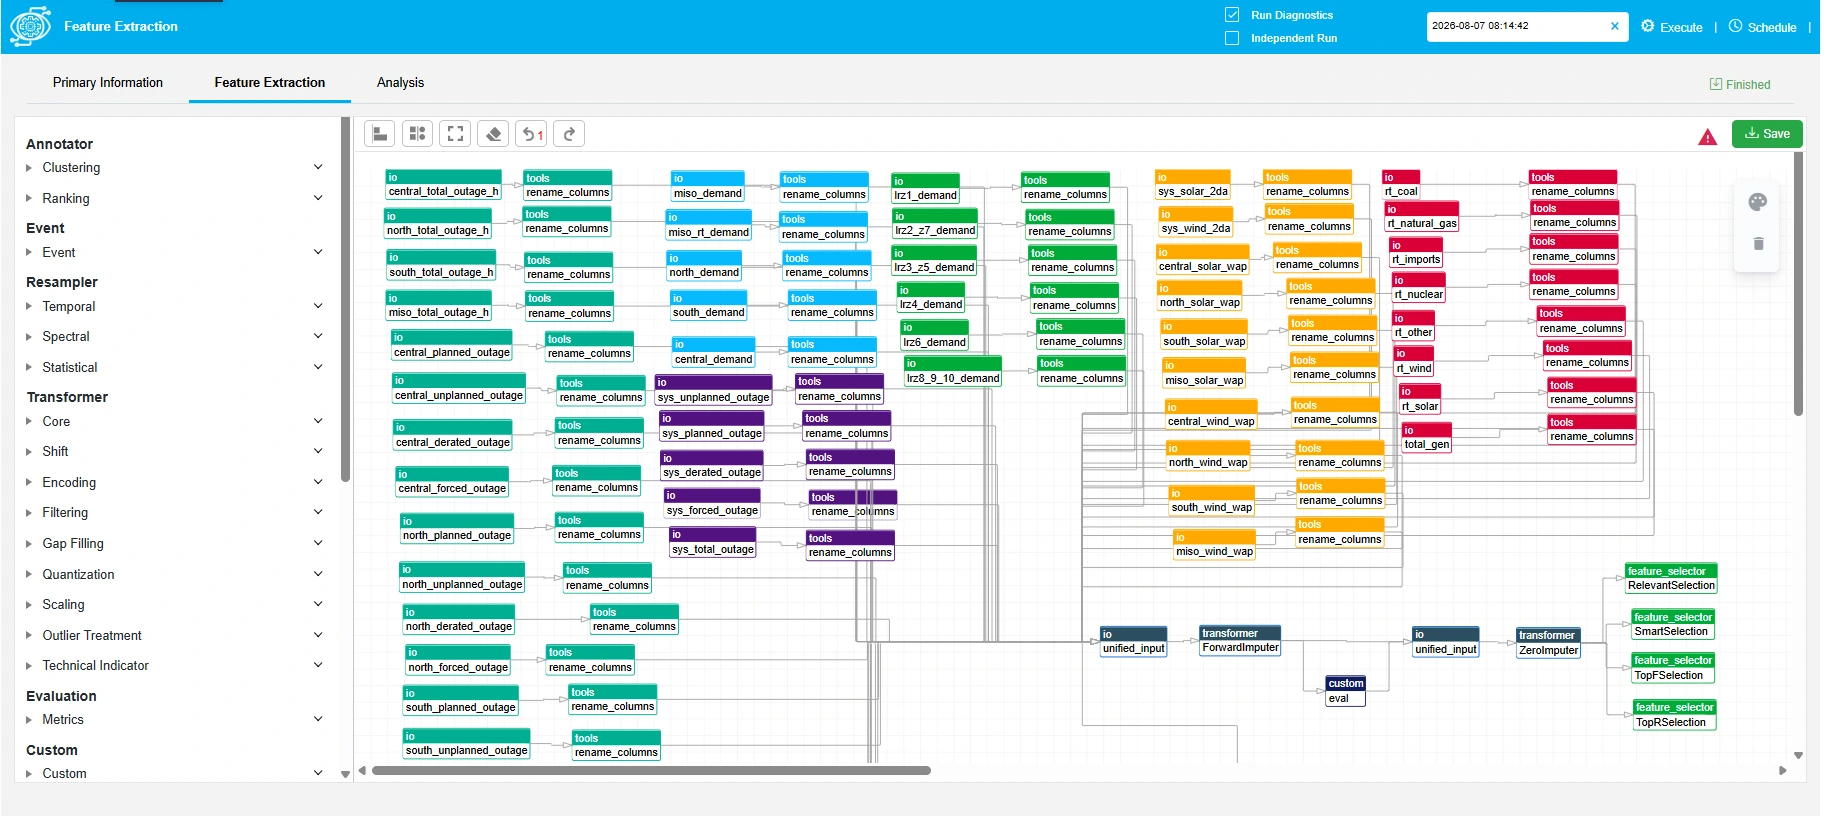
Task: Select the ZeroImputer transformer node
Action: pos(1548,643)
